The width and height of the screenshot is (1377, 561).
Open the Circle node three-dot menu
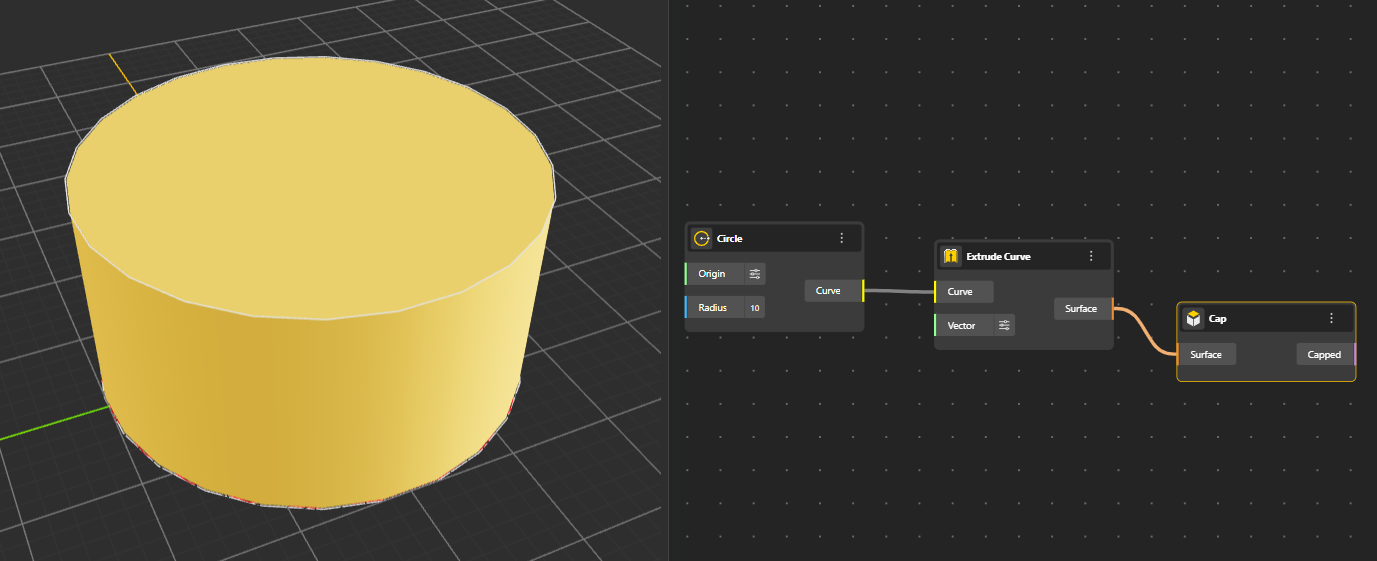tap(842, 238)
